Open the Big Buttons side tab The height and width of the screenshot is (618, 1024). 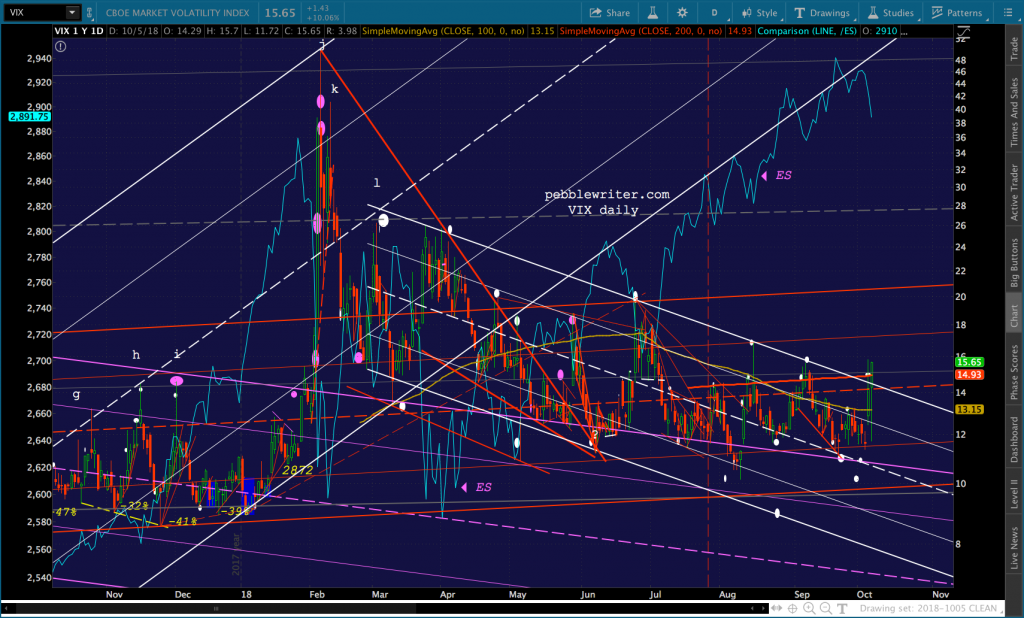(x=1014, y=263)
